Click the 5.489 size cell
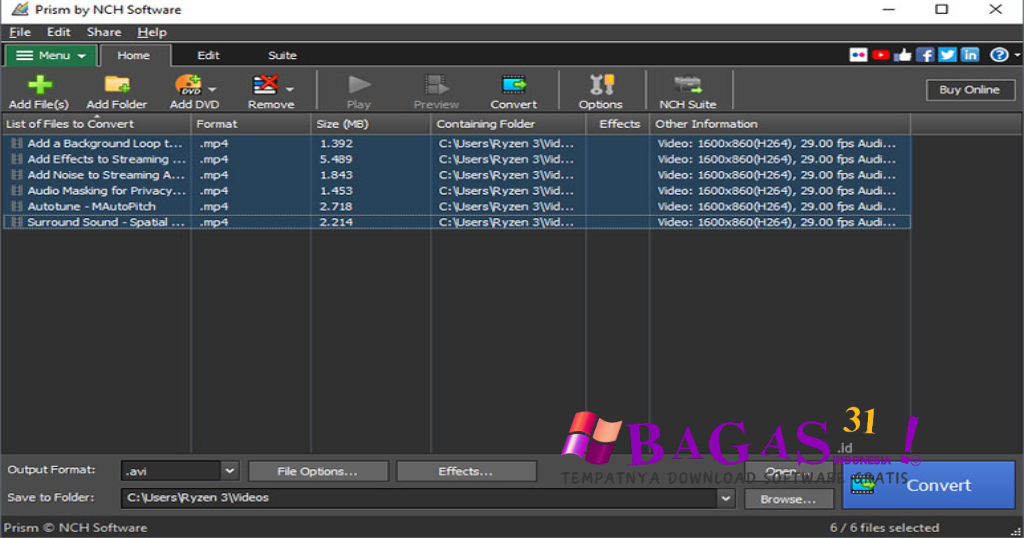1024x538 pixels. point(336,159)
